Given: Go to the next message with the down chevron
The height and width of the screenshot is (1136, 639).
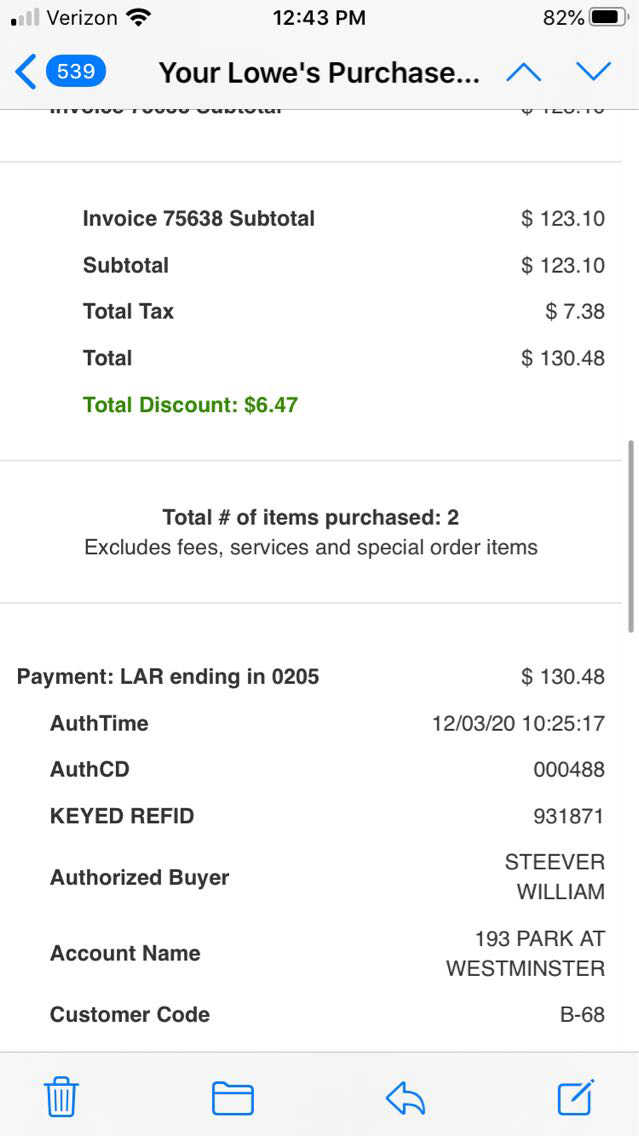Looking at the screenshot, I should [593, 72].
